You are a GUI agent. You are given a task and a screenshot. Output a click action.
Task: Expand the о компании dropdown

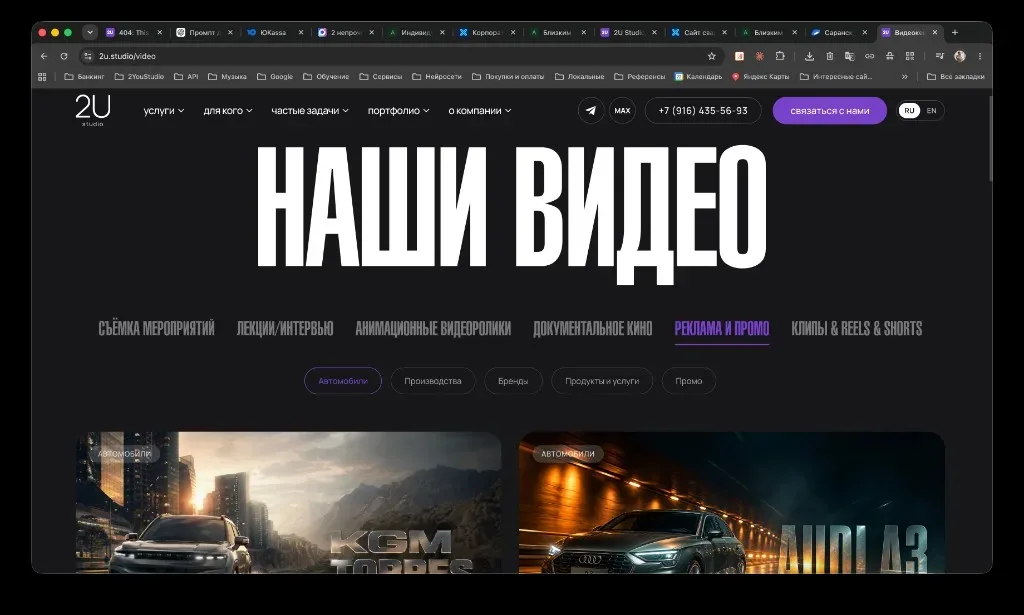click(x=480, y=110)
